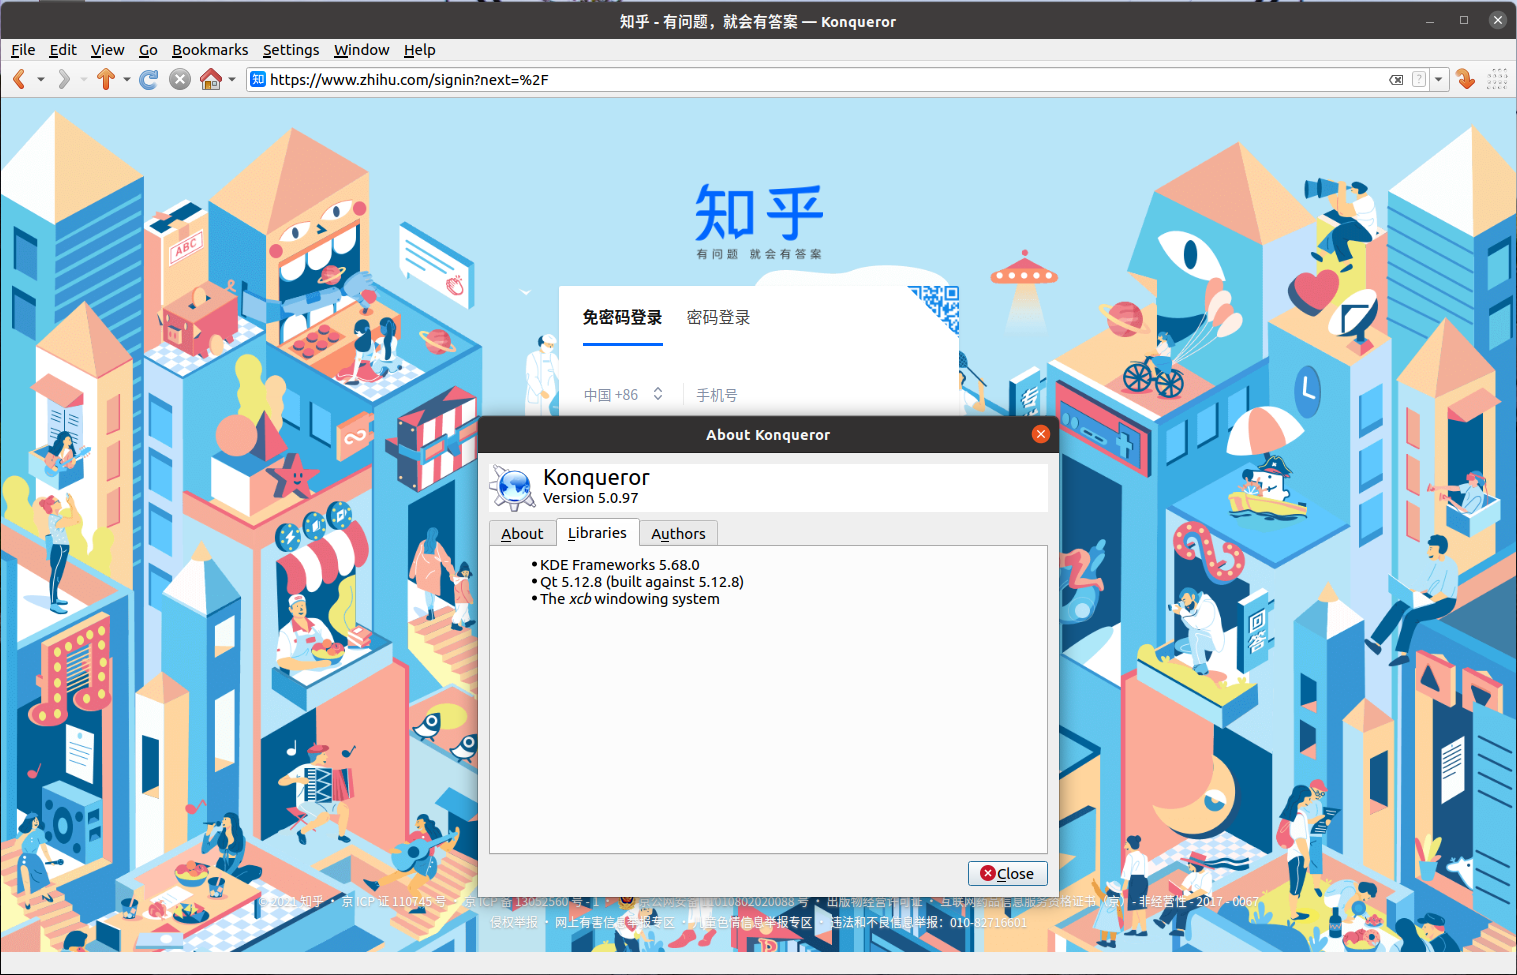This screenshot has width=1517, height=975.
Task: Open the Help menu
Action: pyautogui.click(x=419, y=50)
